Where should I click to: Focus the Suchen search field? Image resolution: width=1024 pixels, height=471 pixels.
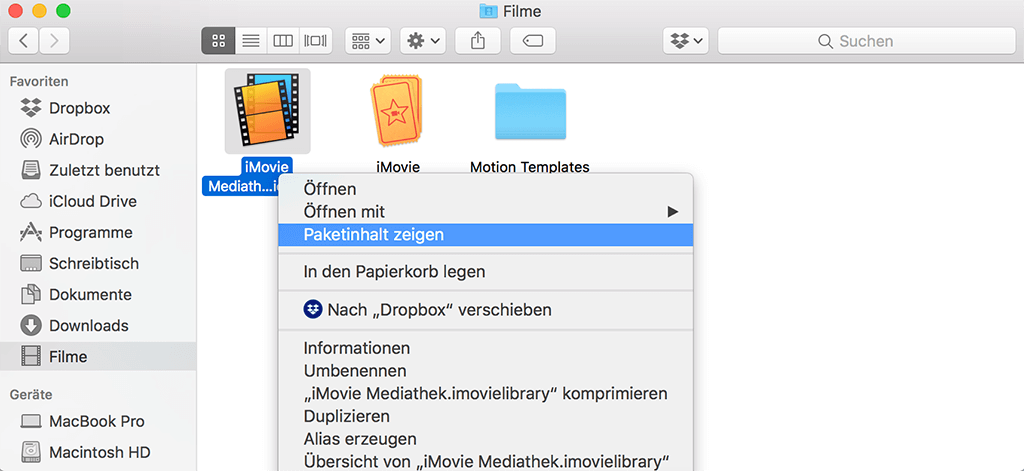pyautogui.click(x=867, y=41)
